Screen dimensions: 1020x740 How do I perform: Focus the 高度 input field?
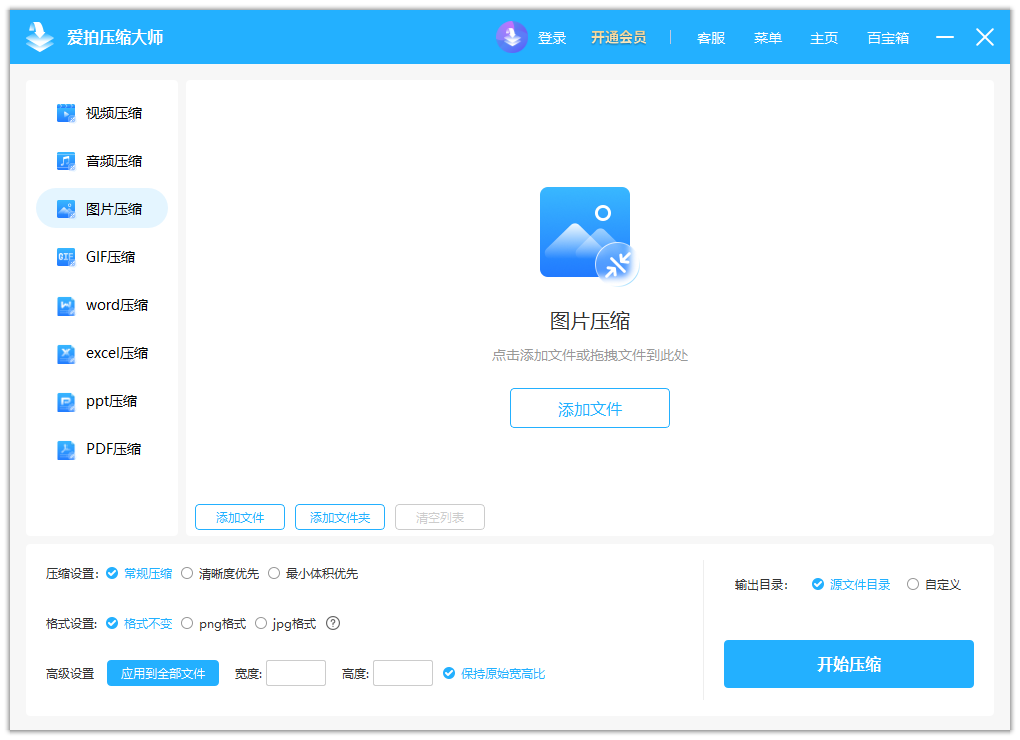click(403, 673)
